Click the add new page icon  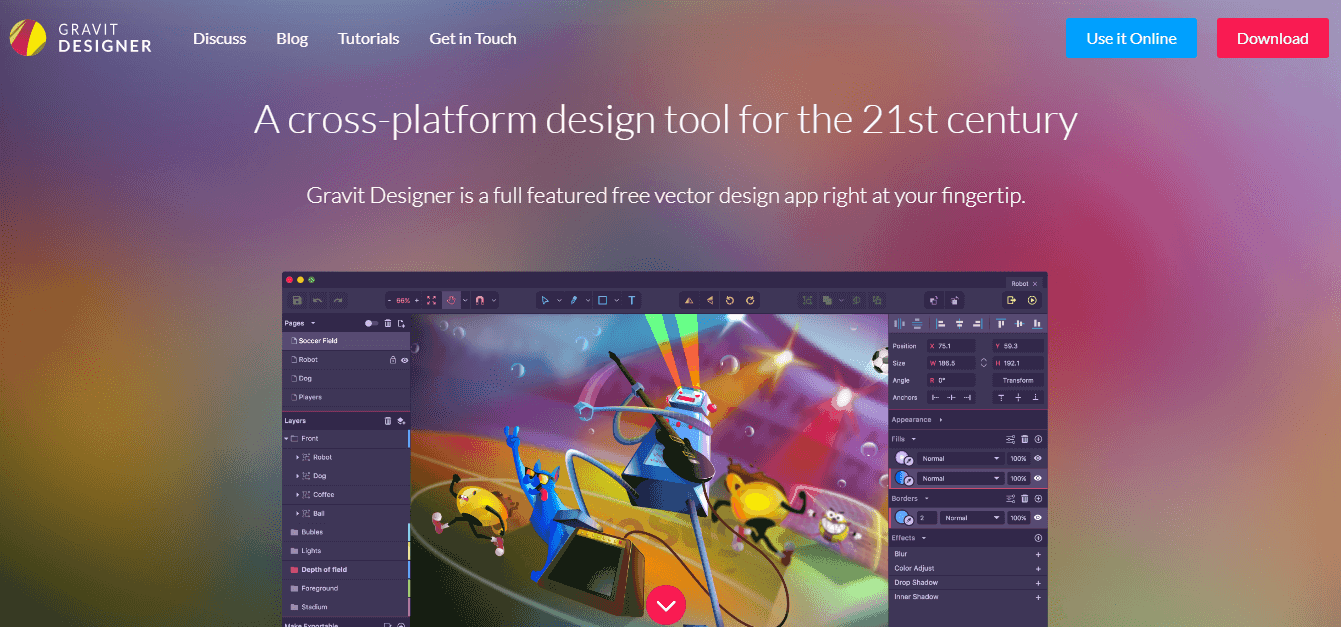click(x=403, y=324)
